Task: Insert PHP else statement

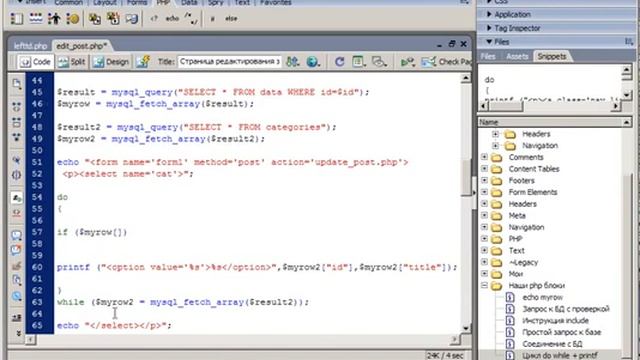Action: 231,18
